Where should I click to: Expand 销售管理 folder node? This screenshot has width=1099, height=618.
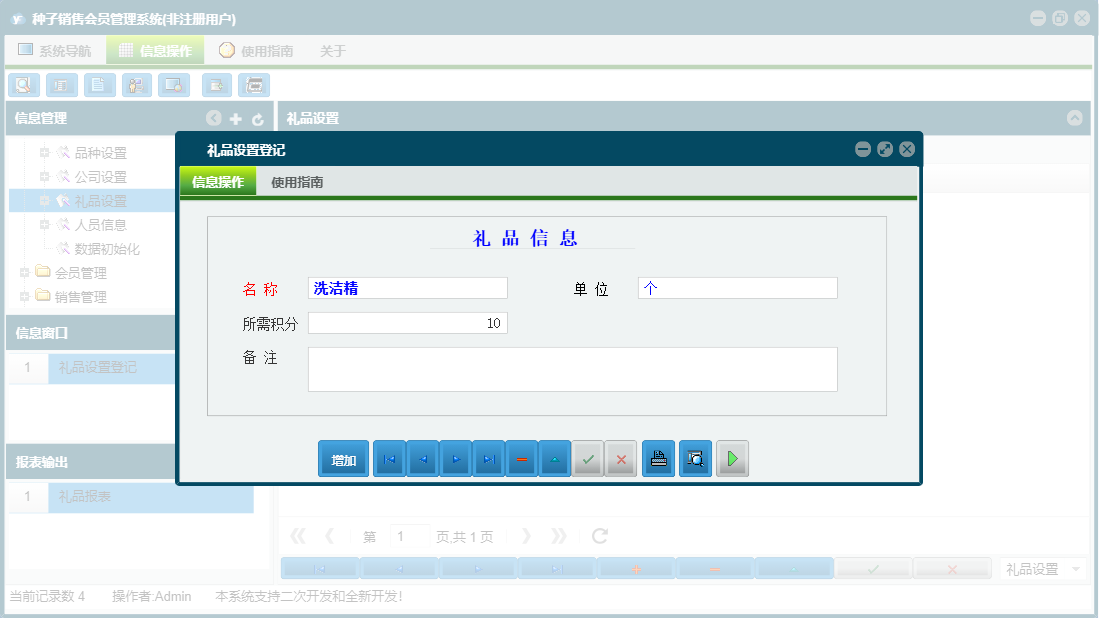click(25, 296)
